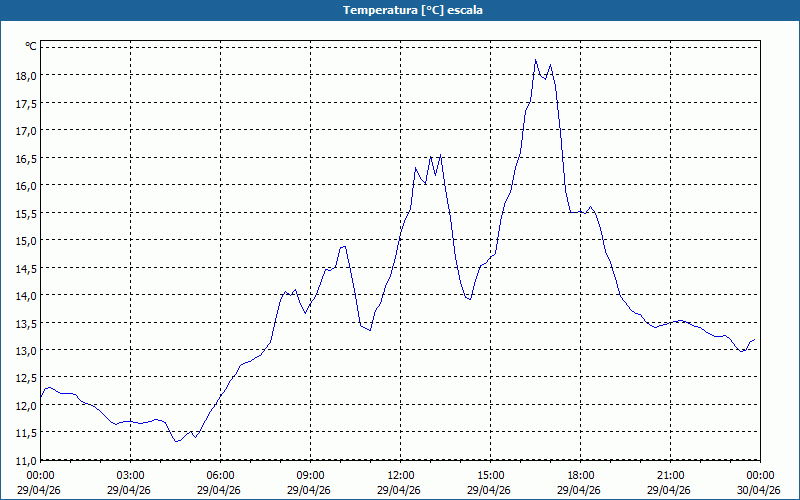Click the date label beneath 12:00
This screenshot has height=500, width=800.
tap(401, 490)
